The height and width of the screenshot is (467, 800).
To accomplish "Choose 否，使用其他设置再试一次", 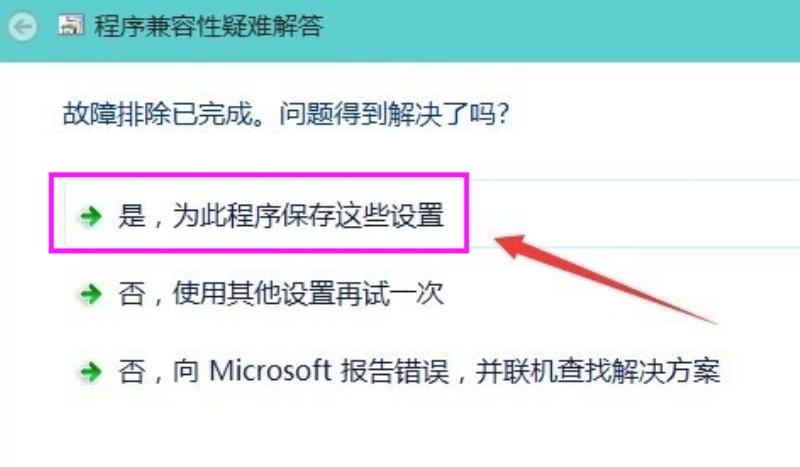I will pyautogui.click(x=281, y=293).
